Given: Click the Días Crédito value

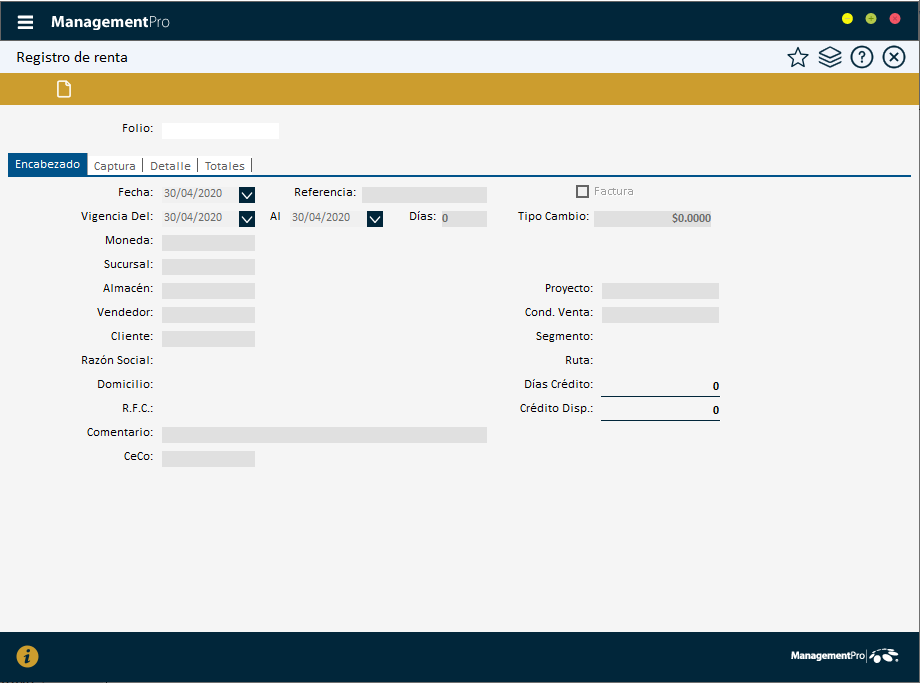Looking at the screenshot, I should point(660,386).
